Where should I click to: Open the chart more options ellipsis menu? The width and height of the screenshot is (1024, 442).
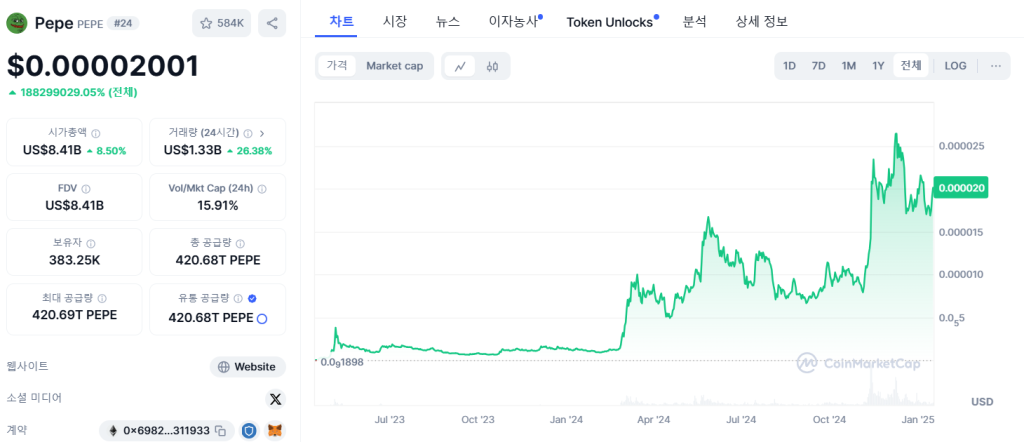pos(995,66)
